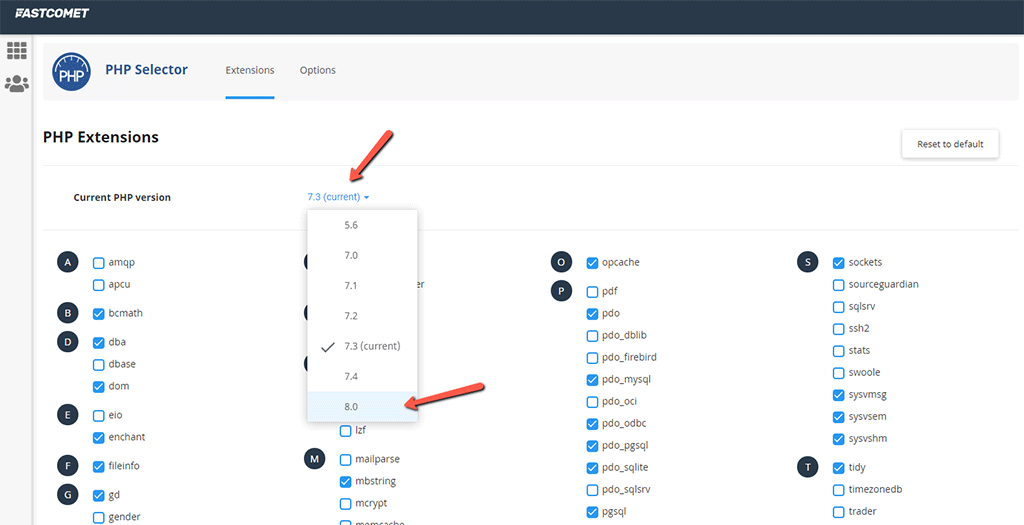
Task: Enable the ssh2 extension
Action: point(839,329)
